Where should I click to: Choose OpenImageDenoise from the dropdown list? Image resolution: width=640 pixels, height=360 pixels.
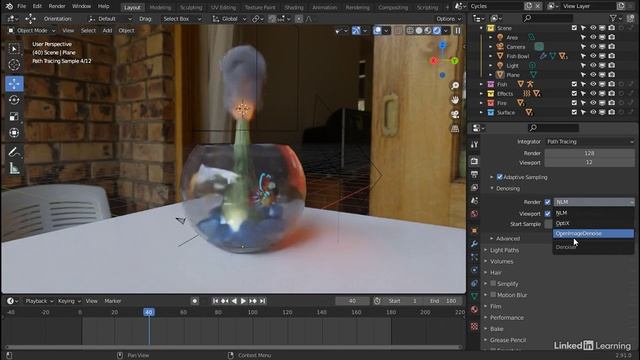[x=593, y=233]
